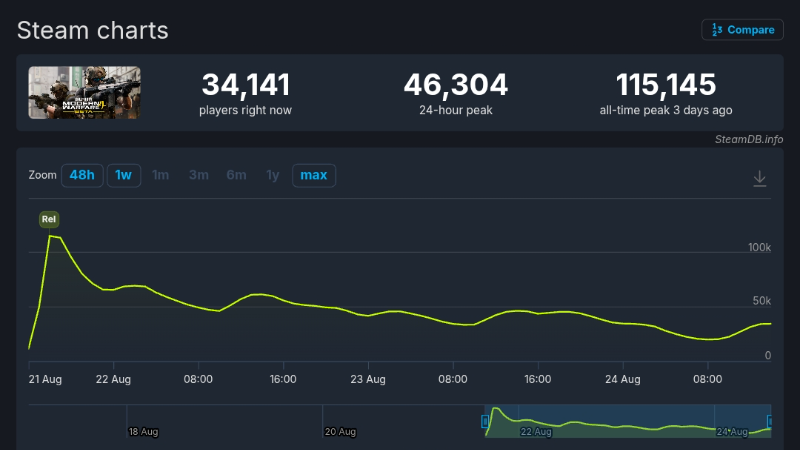Select the disabled 1m zoom option
The height and width of the screenshot is (450, 800).
(160, 175)
